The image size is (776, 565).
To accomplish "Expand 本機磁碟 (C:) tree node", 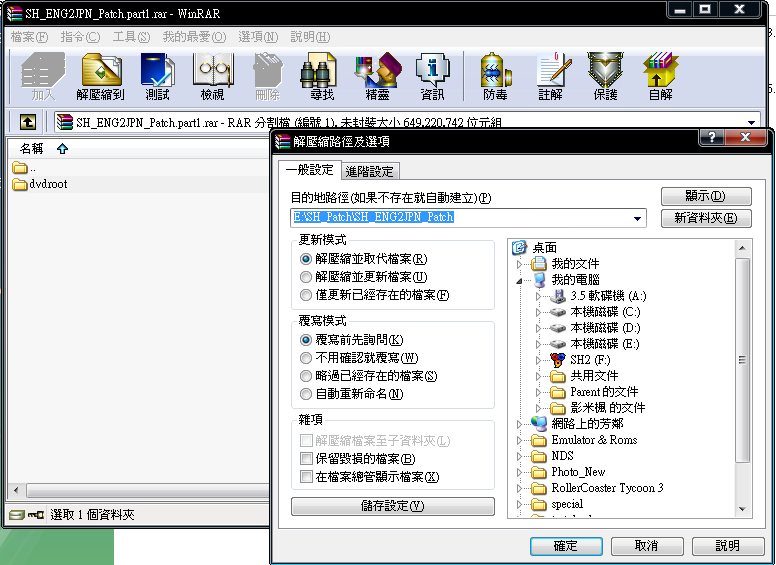I will [x=538, y=312].
